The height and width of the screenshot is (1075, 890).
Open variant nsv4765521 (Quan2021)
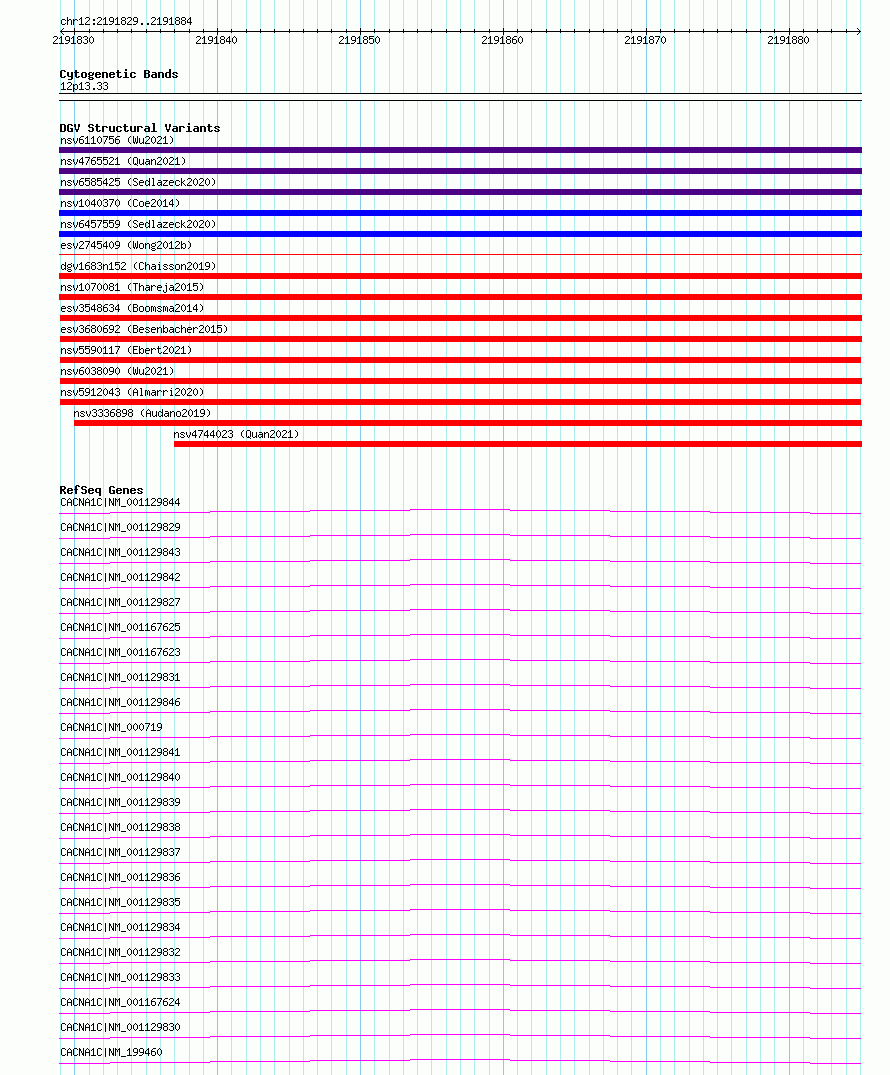(x=123, y=161)
